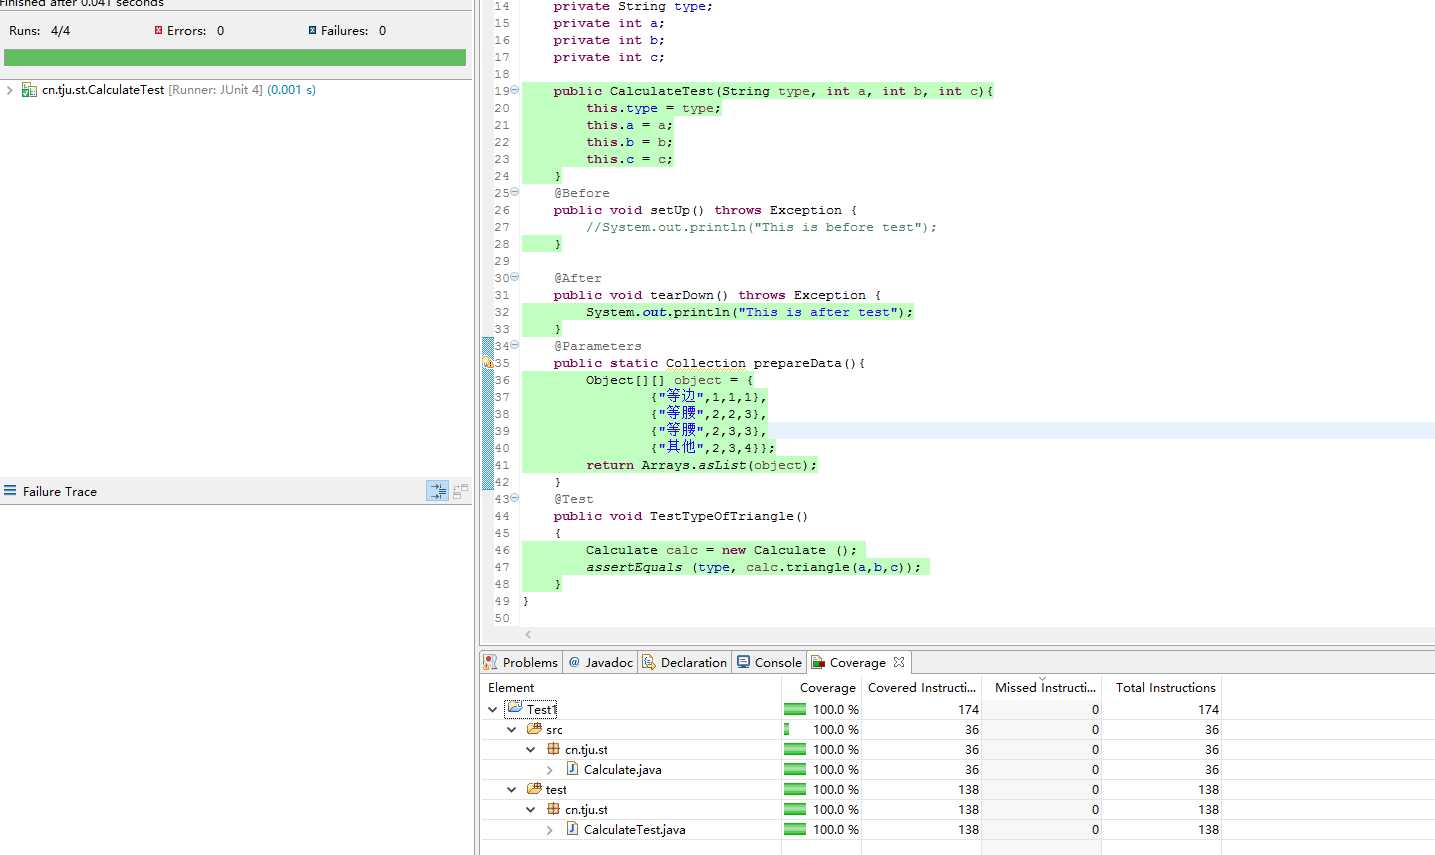Click the Calculate.java file icon

pyautogui.click(x=572, y=769)
